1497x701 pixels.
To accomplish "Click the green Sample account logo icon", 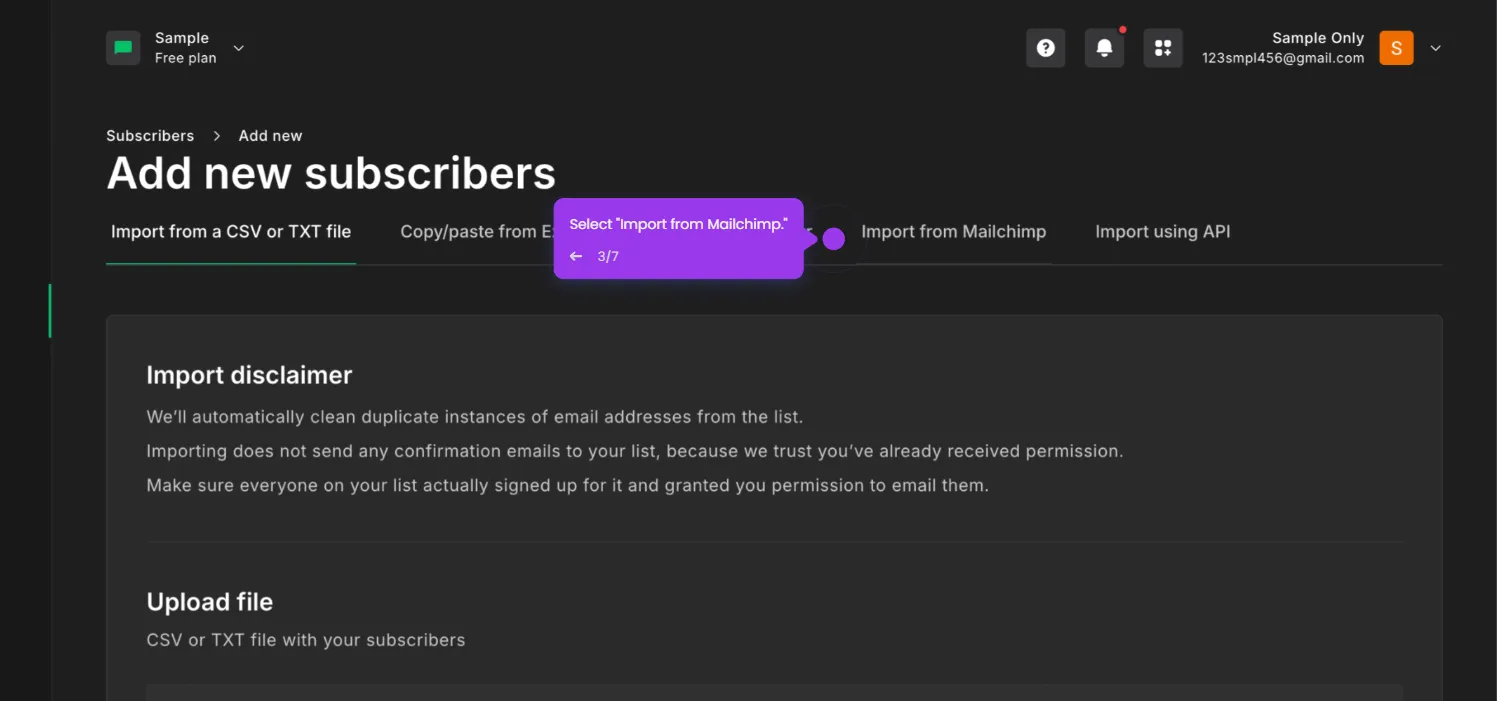I will coord(123,48).
